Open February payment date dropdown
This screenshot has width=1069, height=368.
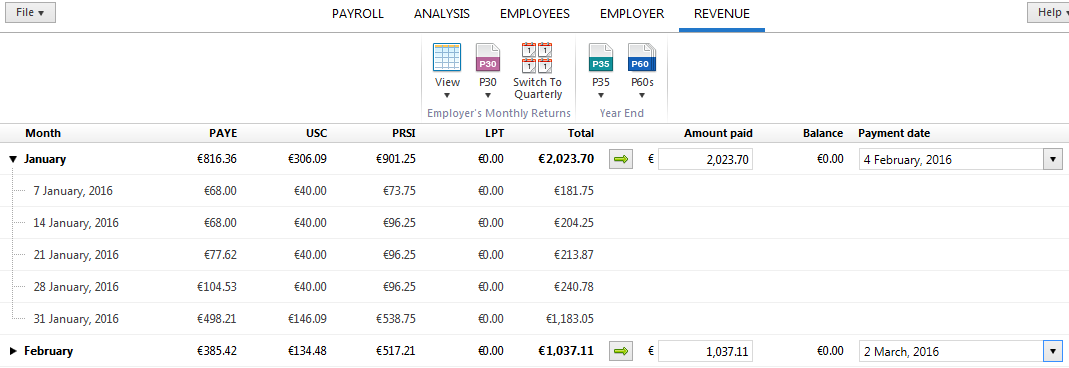(x=1053, y=352)
